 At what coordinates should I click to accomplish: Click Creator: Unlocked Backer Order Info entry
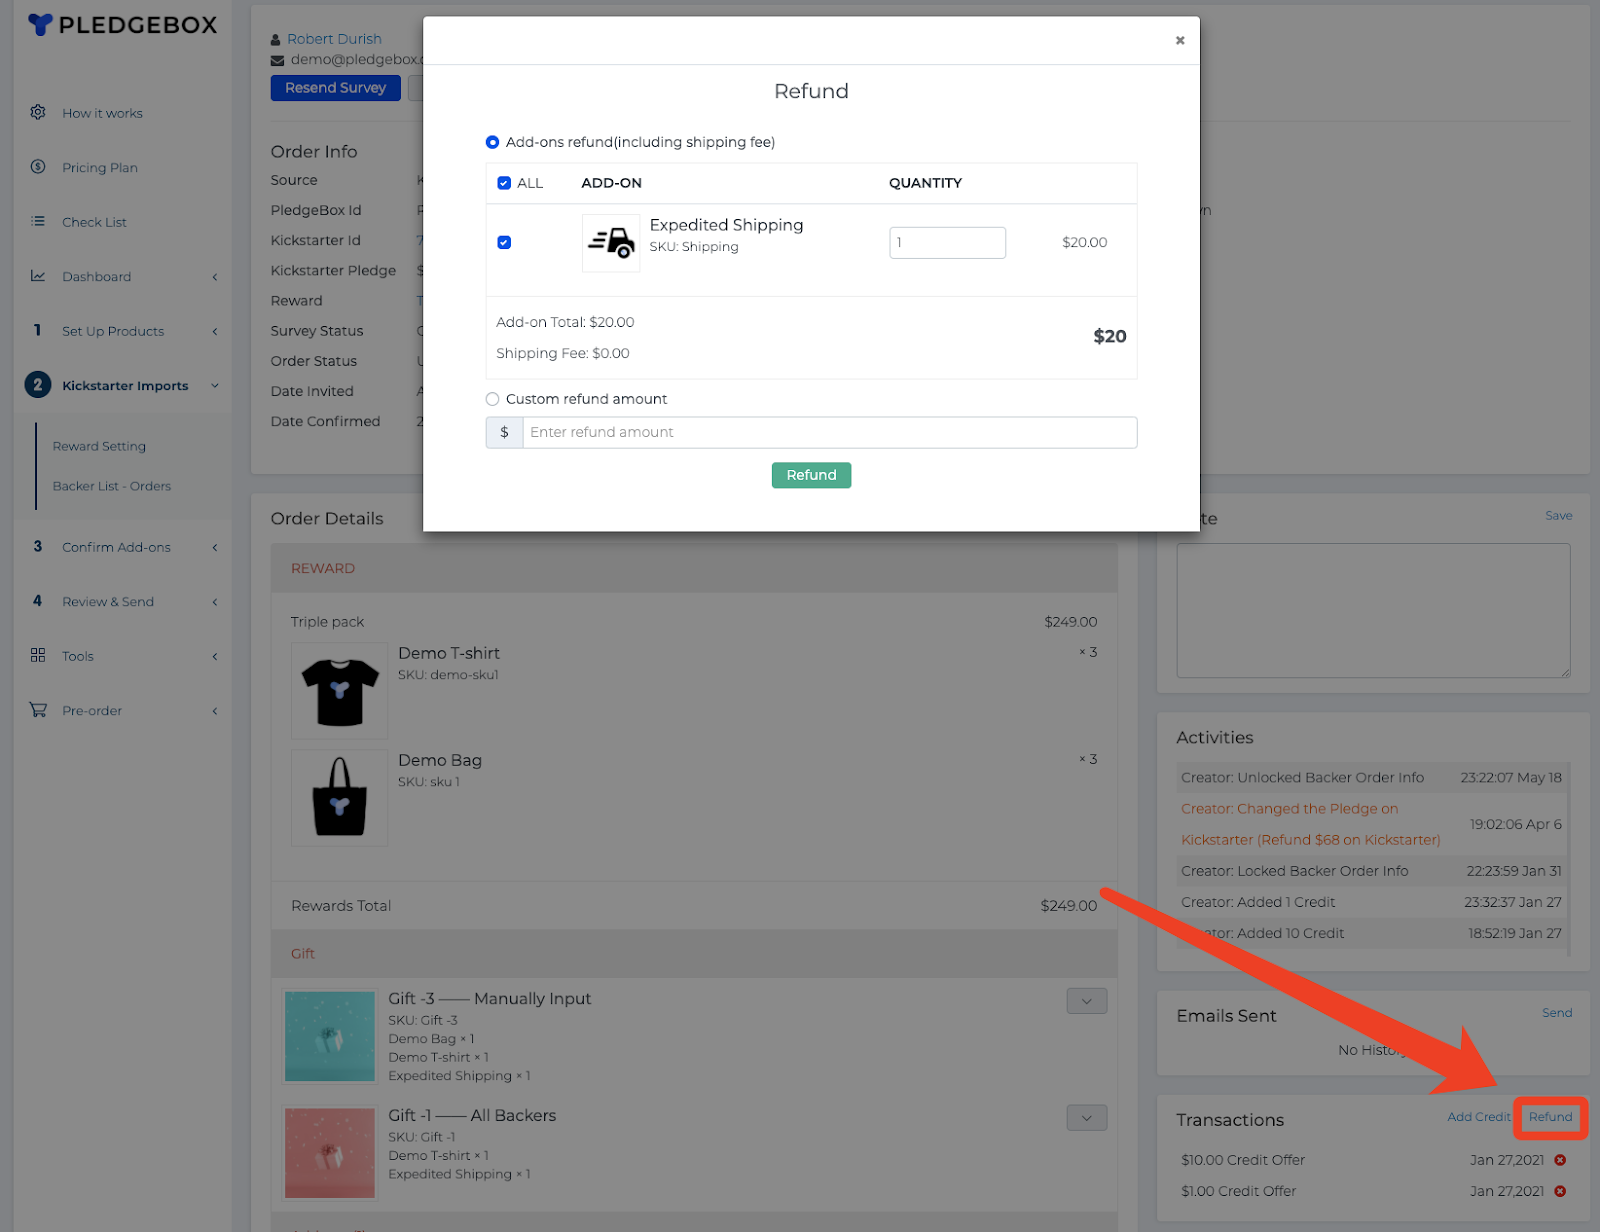point(1302,777)
